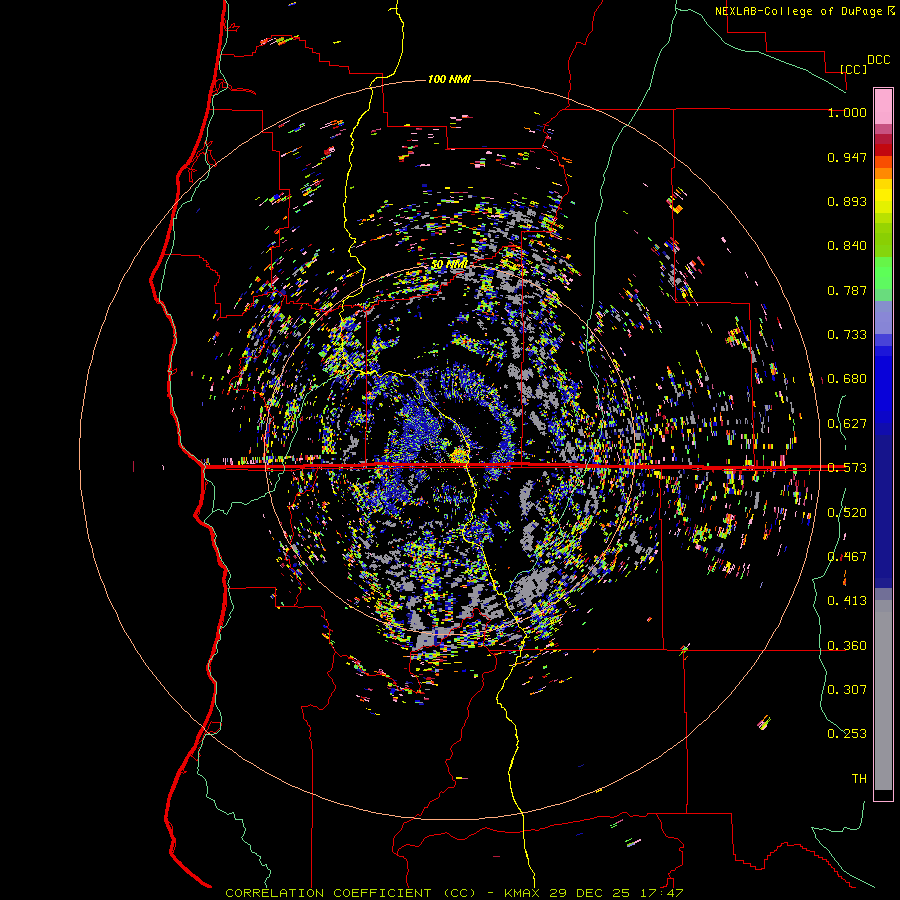Viewport: 900px width, 900px height.
Task: Click the 0.307 scale value
Action: point(847,690)
